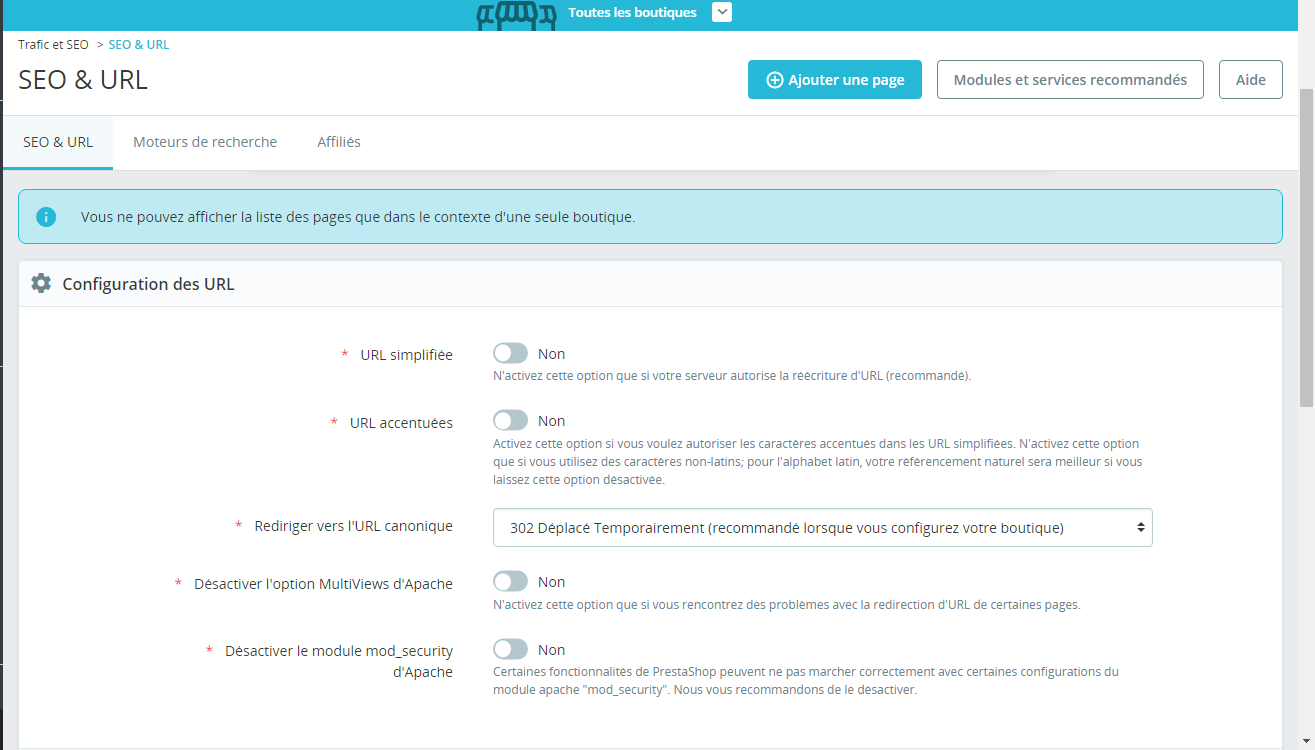This screenshot has height=750, width=1315.
Task: Click the arrows of the 302 redirect select
Action: pos(1140,528)
